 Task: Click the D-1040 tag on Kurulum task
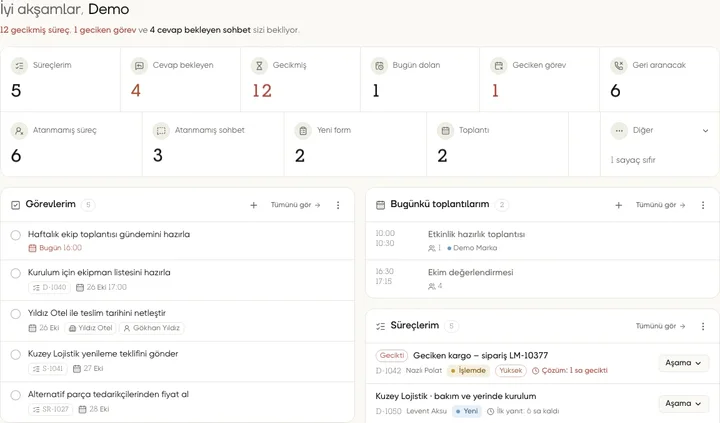coord(50,288)
